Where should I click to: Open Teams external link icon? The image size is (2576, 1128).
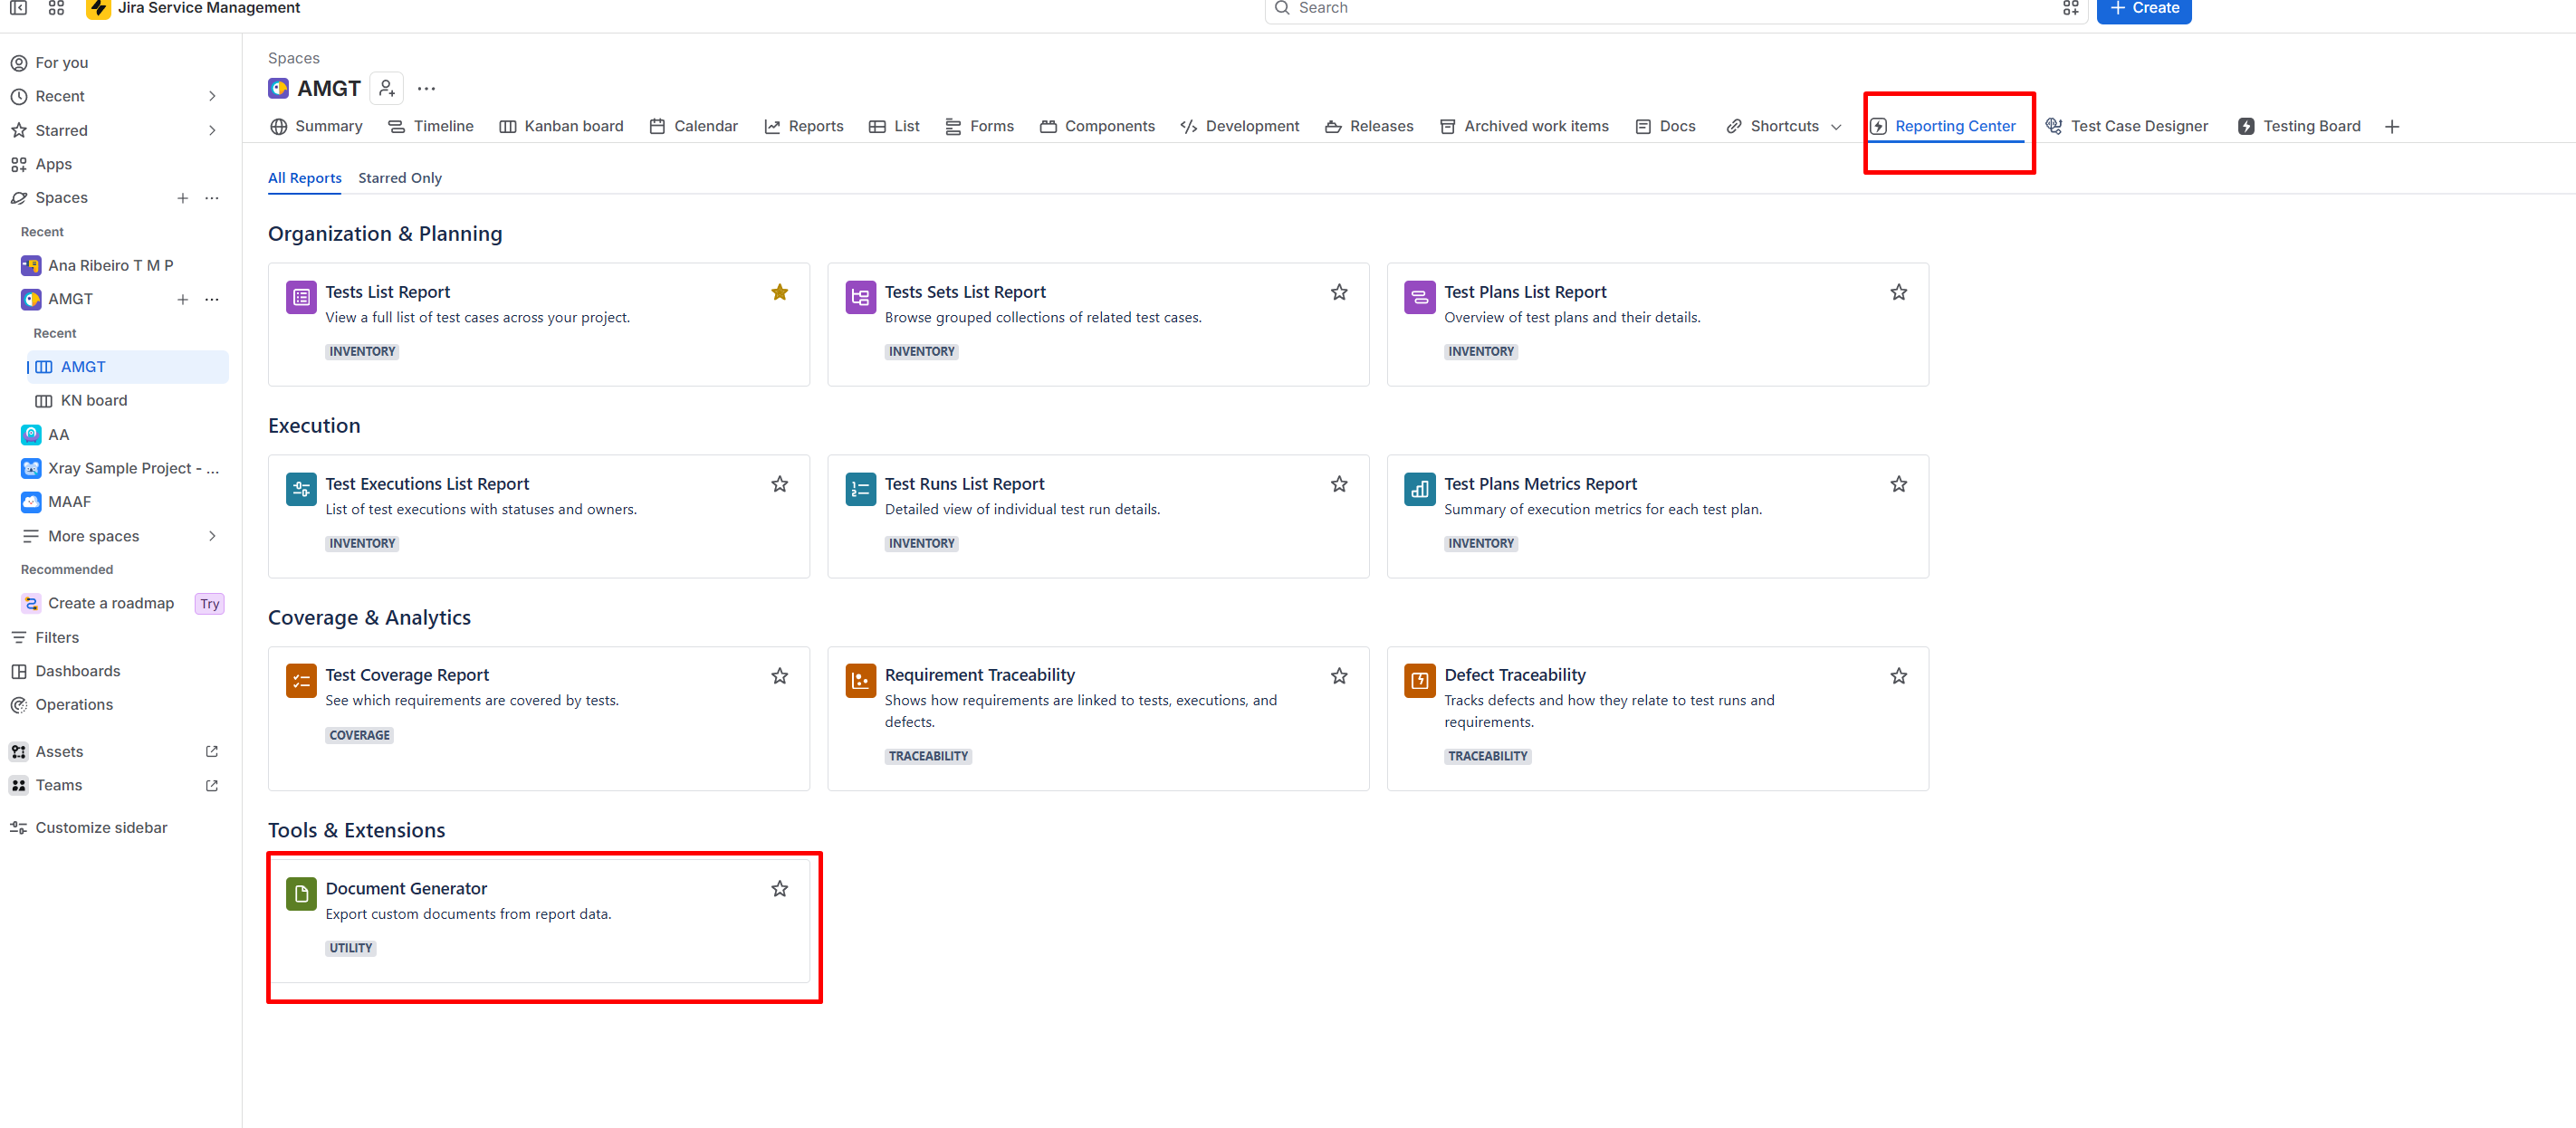(x=212, y=785)
